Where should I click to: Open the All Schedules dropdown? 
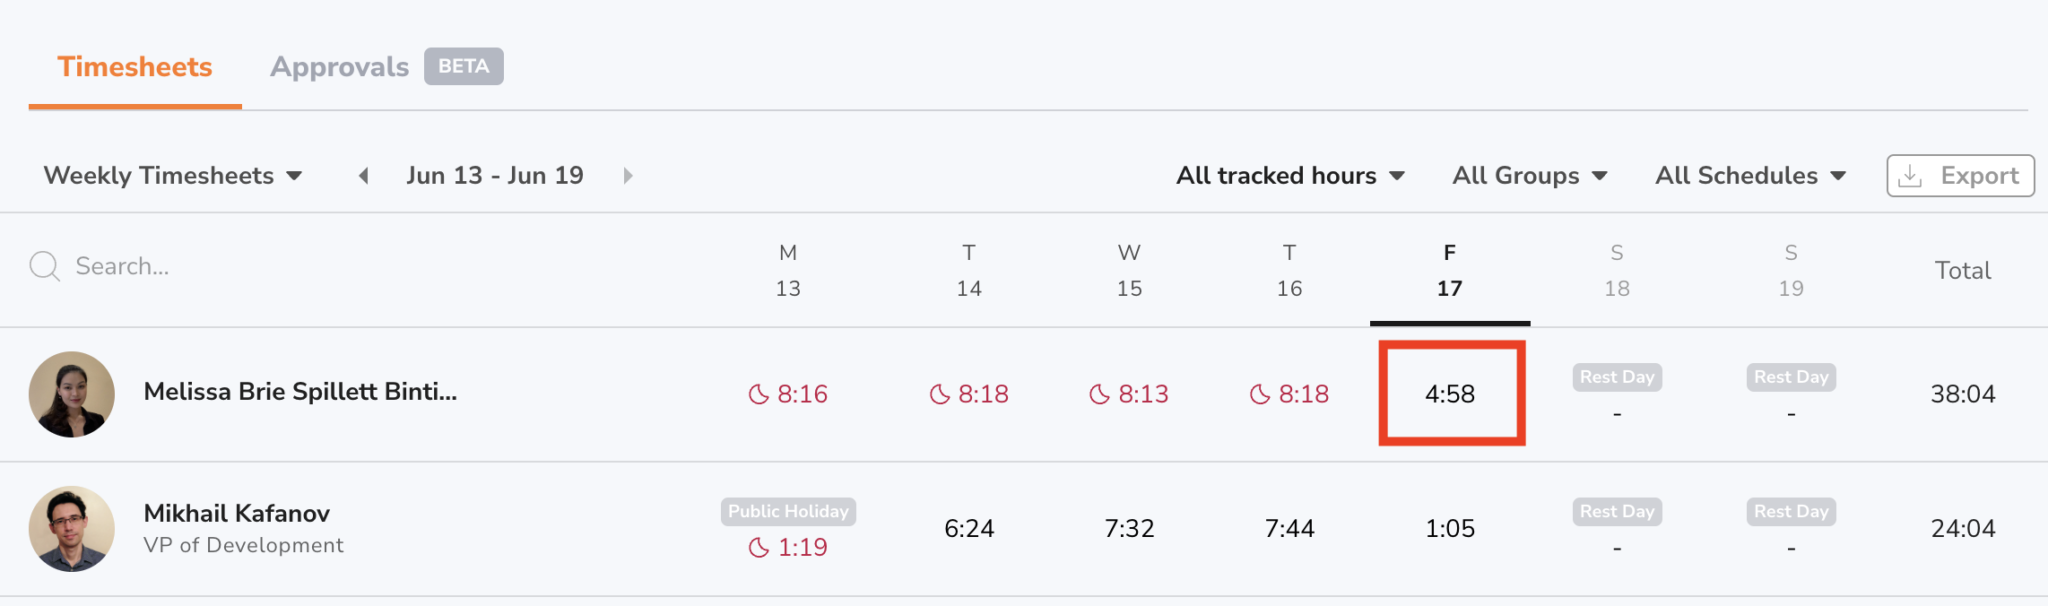(1750, 176)
